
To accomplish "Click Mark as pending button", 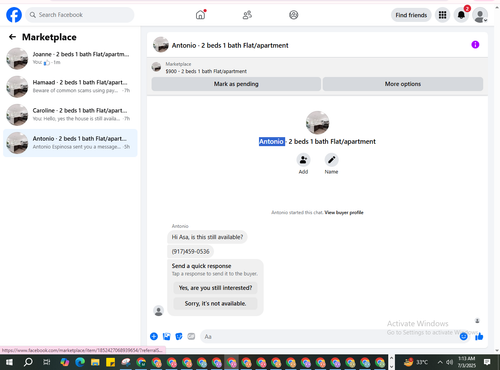I will click(236, 84).
